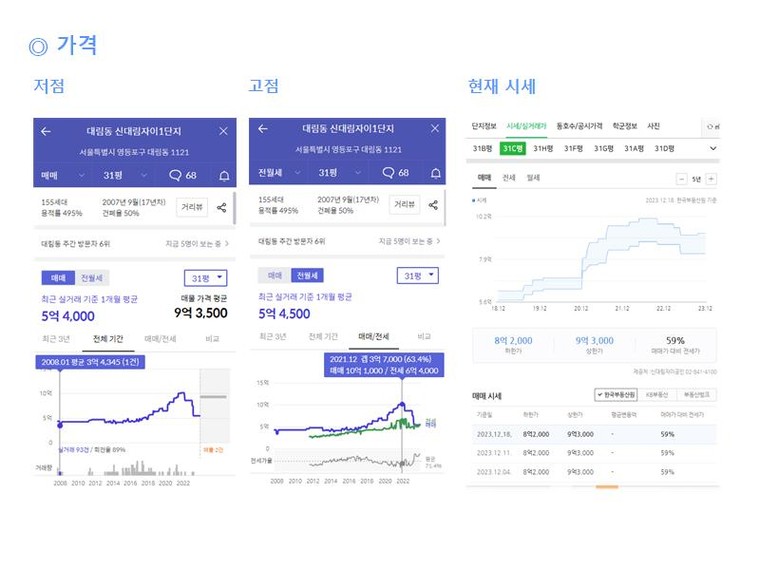Switch price source to KB부동산
The width and height of the screenshot is (760, 570).
[657, 395]
